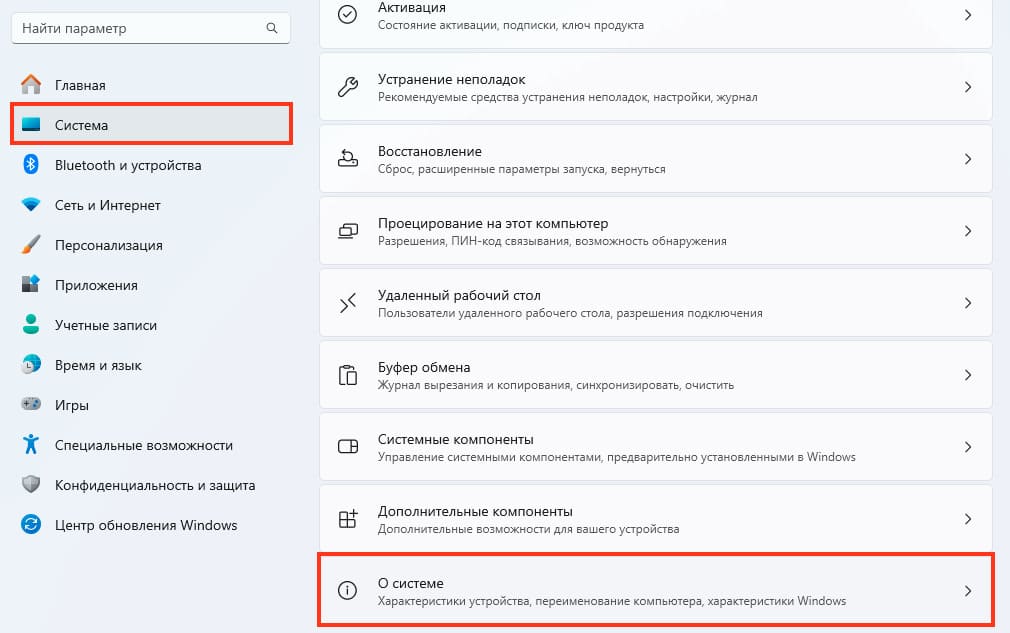Click the Windows Update sync icon
This screenshot has width=1010, height=633.
[x=31, y=525]
